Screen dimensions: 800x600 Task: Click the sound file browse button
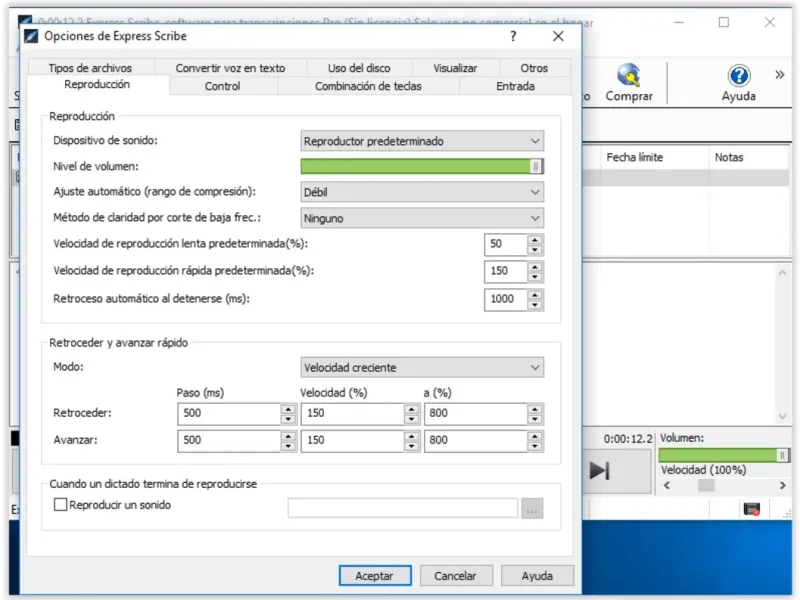532,509
